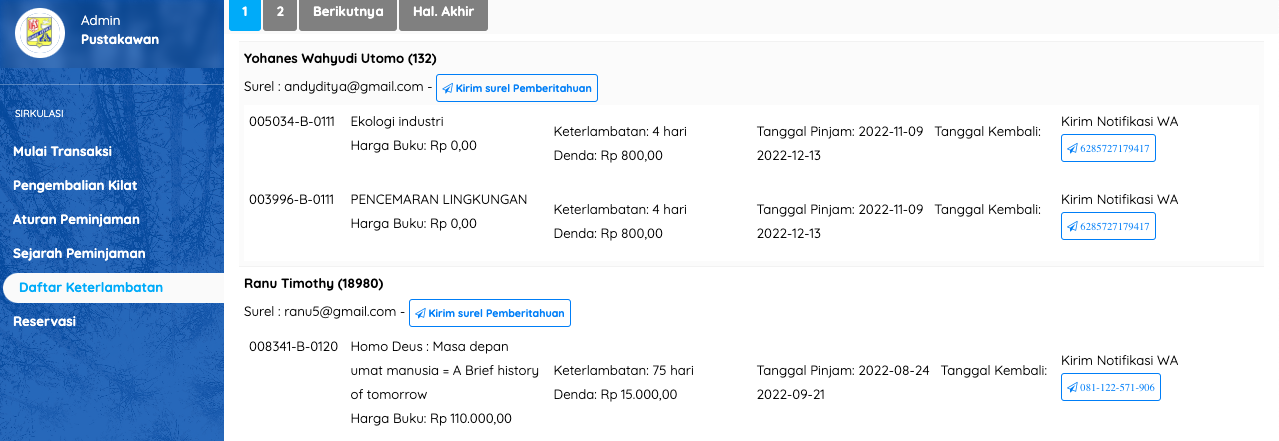Select page 1 in pagination
This screenshot has height=441, width=1279.
coord(245,13)
